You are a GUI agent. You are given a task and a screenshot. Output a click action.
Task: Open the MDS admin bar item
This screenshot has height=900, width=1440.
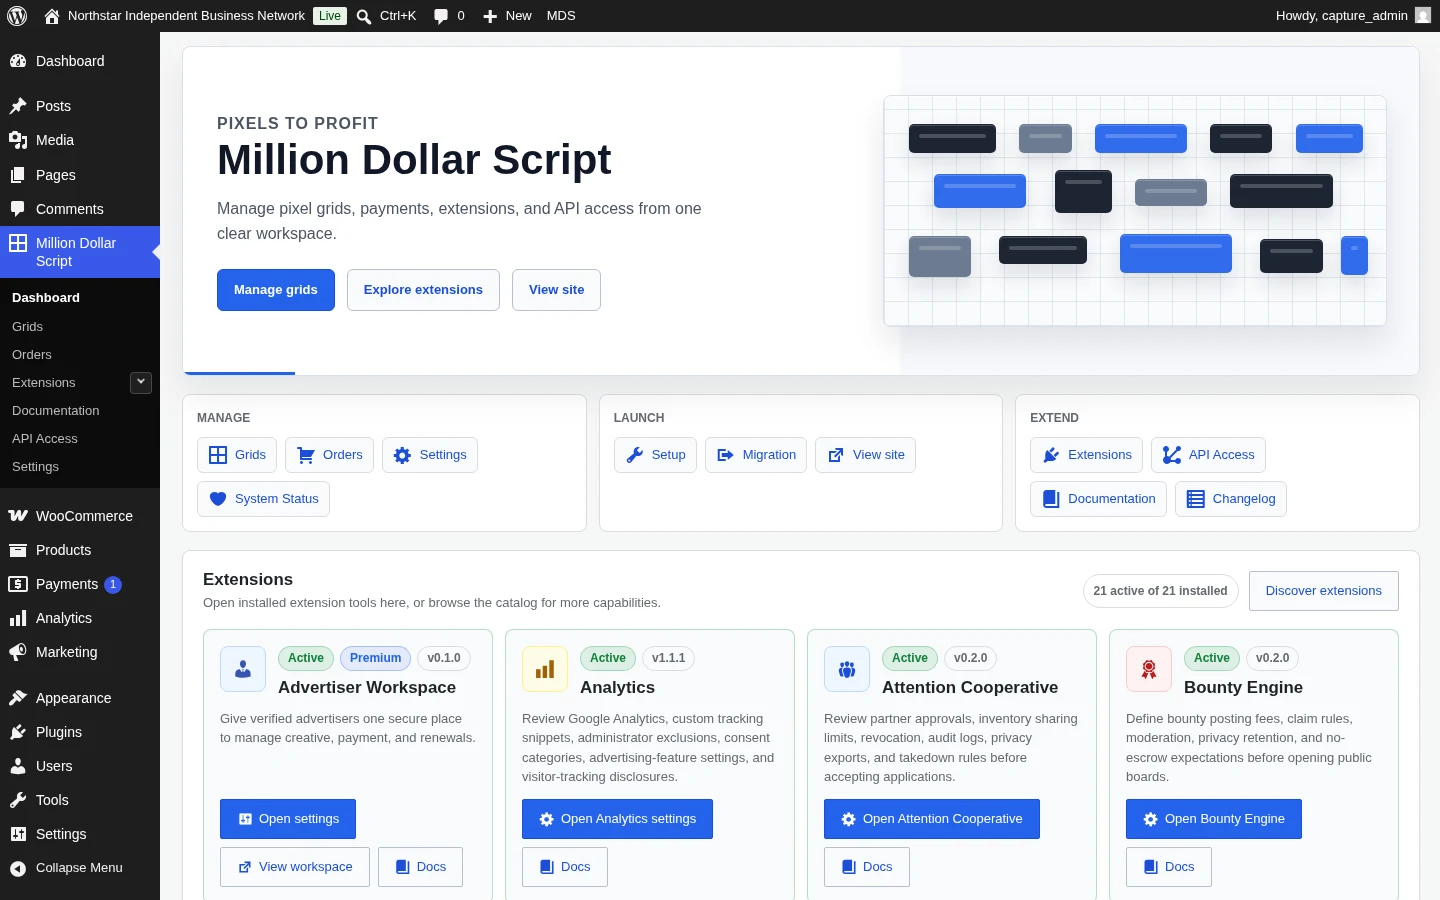(x=561, y=16)
